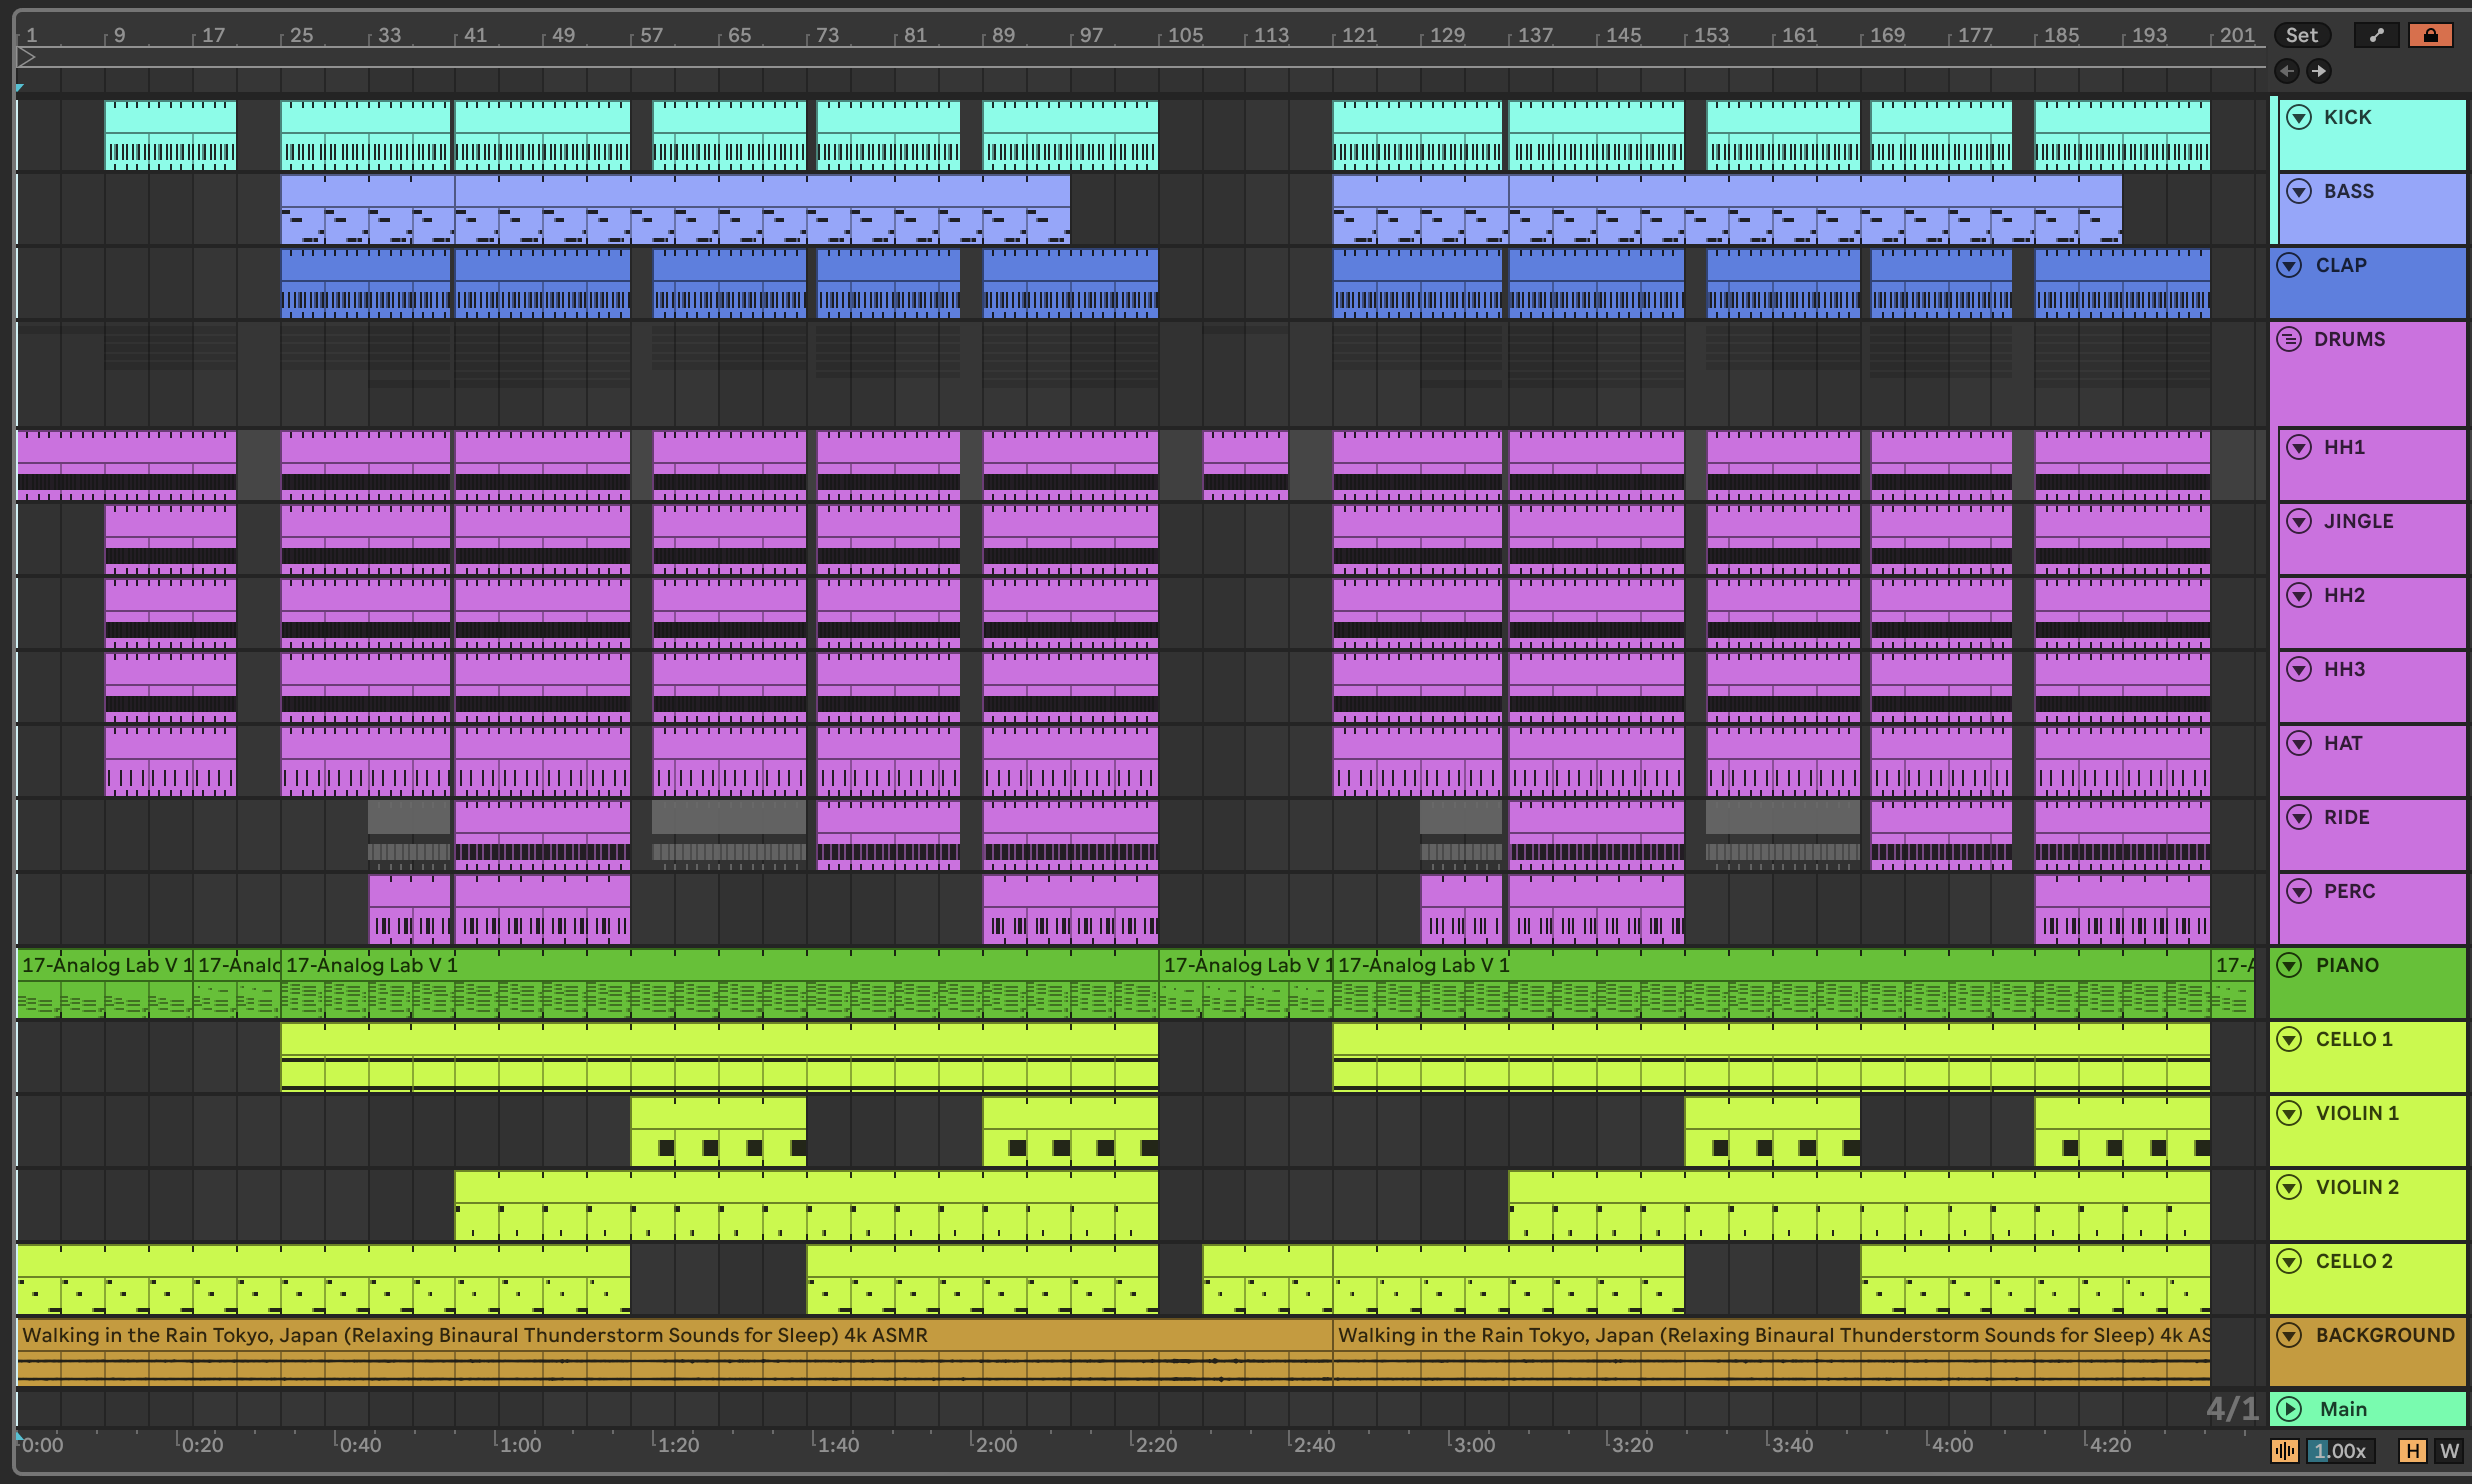Collapse the DRUMS group track
Screen dimensions: 2472x1484
tap(2289, 339)
